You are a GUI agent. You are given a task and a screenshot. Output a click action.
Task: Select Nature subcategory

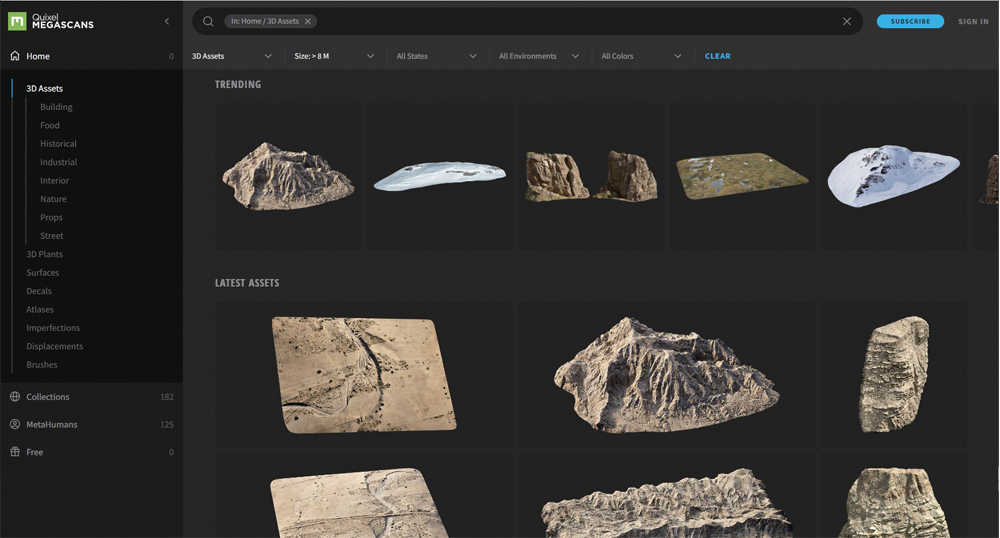pyautogui.click(x=53, y=200)
